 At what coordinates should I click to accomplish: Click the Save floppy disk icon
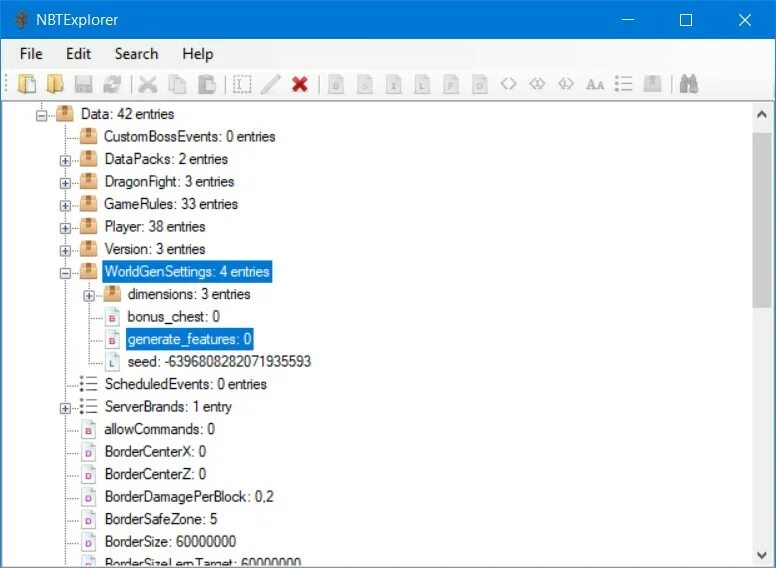coord(84,84)
